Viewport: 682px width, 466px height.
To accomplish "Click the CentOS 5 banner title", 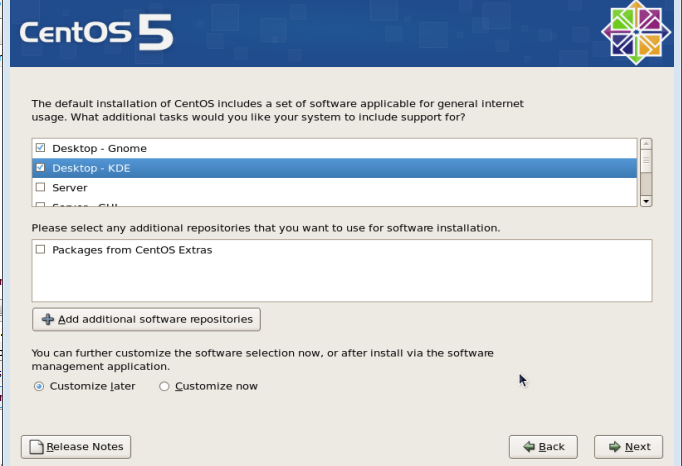I will [97, 32].
